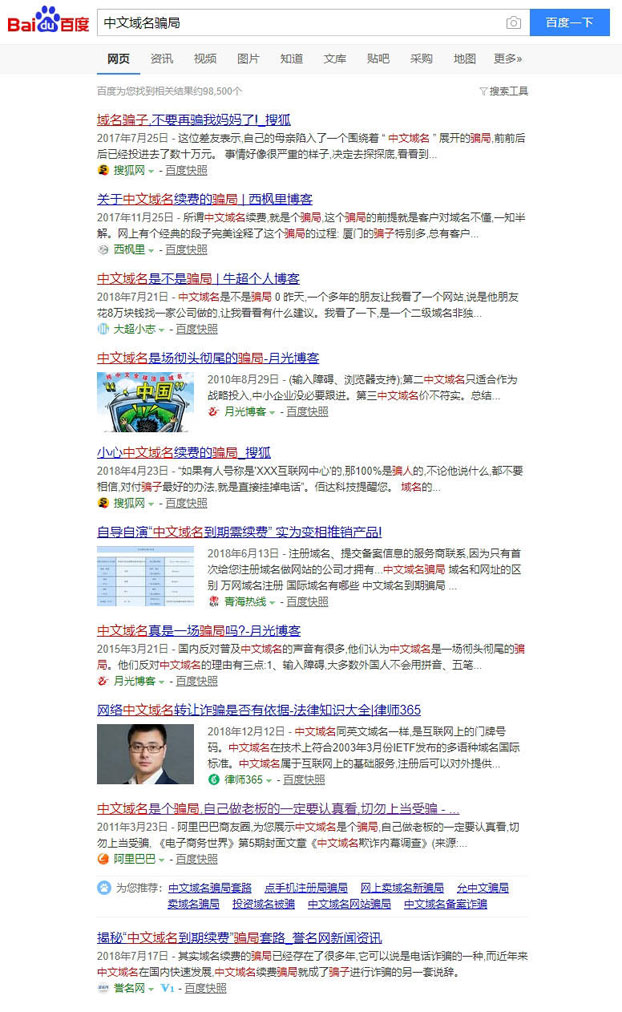Select the 网页 tab

click(x=118, y=59)
